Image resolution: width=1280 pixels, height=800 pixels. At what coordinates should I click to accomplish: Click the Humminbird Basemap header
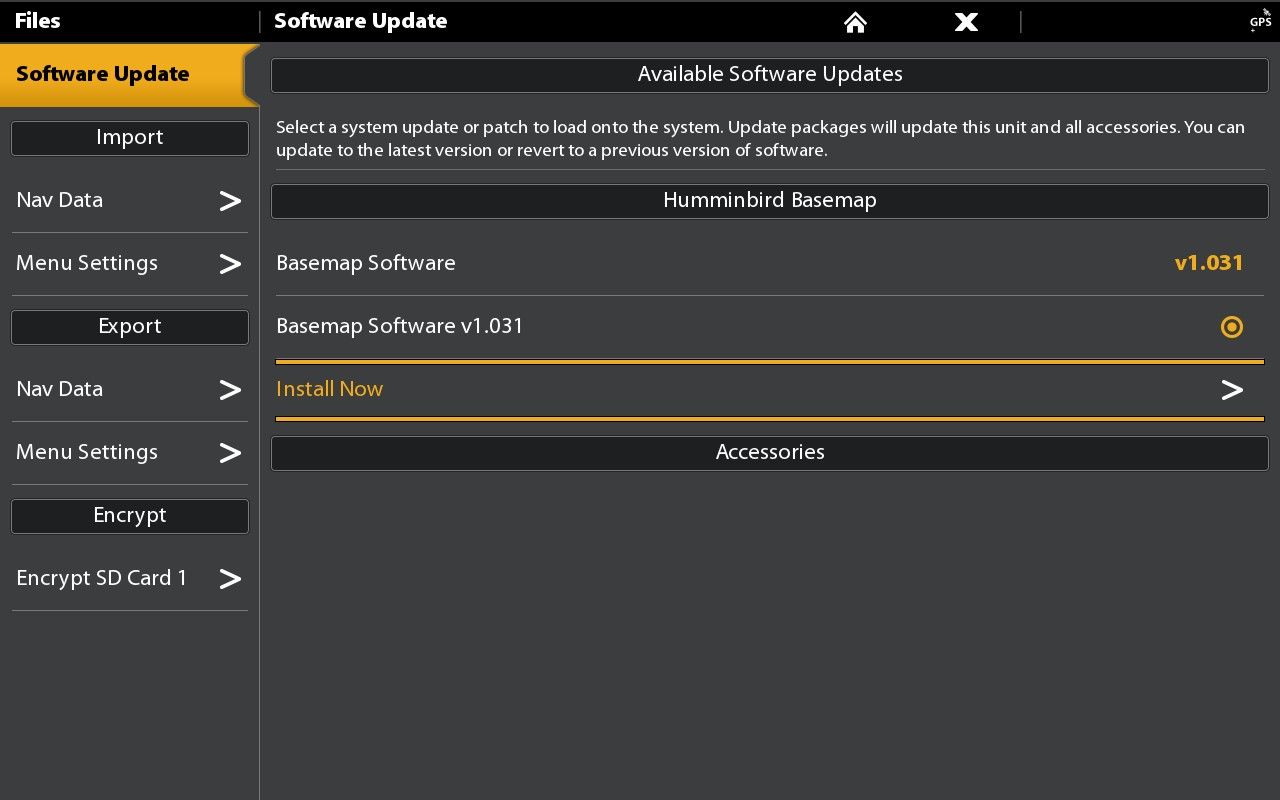point(770,201)
